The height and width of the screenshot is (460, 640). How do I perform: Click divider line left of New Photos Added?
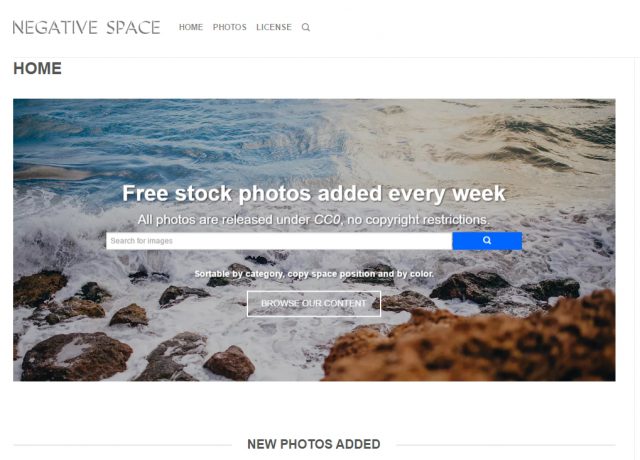[x=122, y=445]
